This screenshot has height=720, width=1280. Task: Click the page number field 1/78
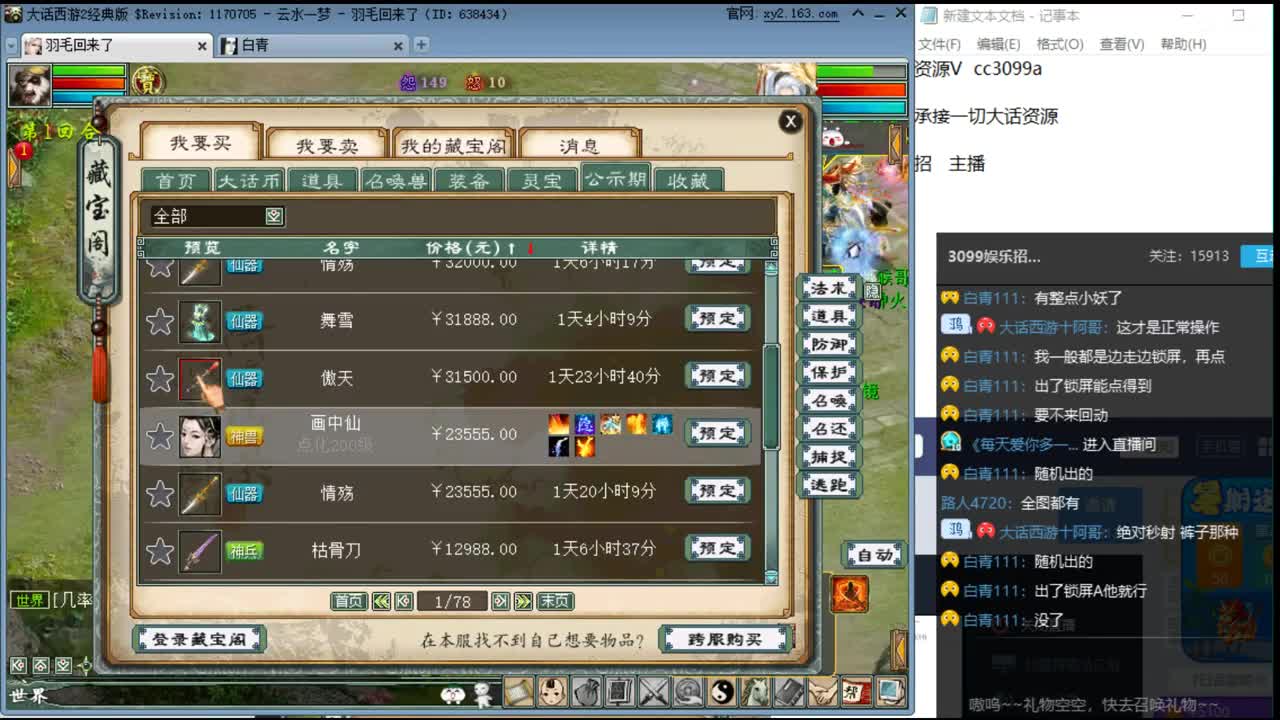[452, 601]
